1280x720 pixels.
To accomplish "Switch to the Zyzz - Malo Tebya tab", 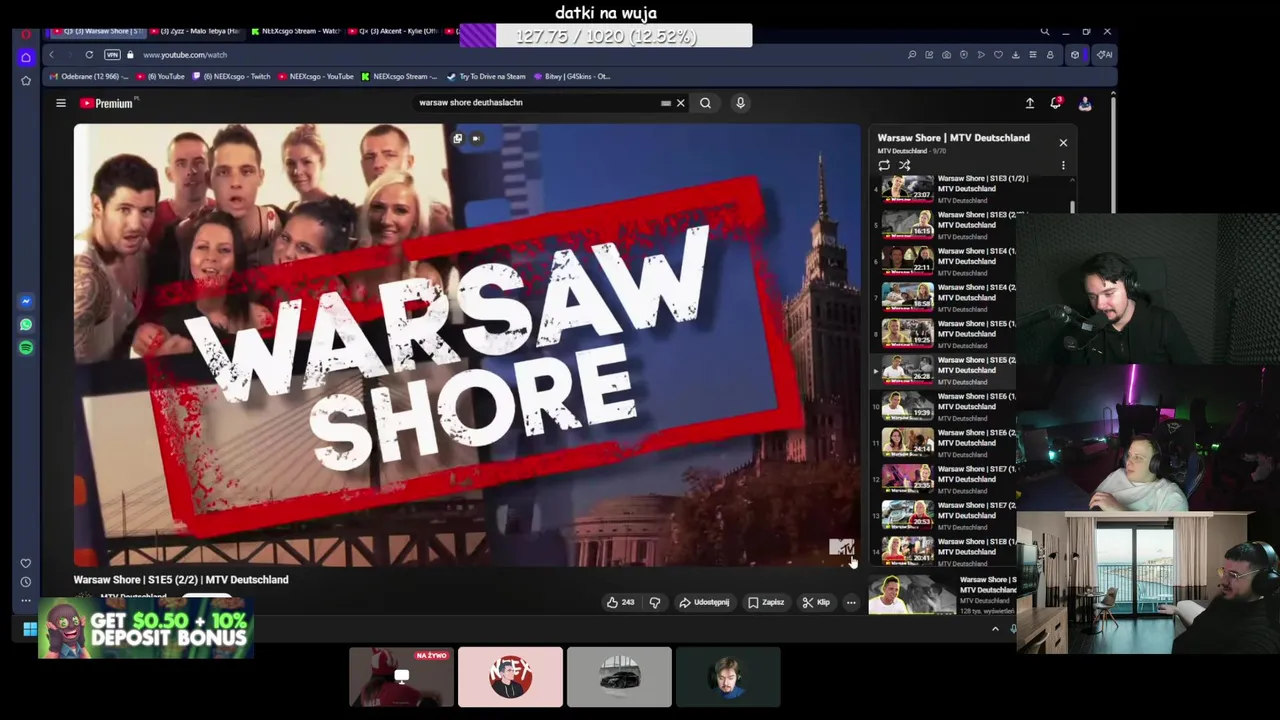I will coord(198,31).
